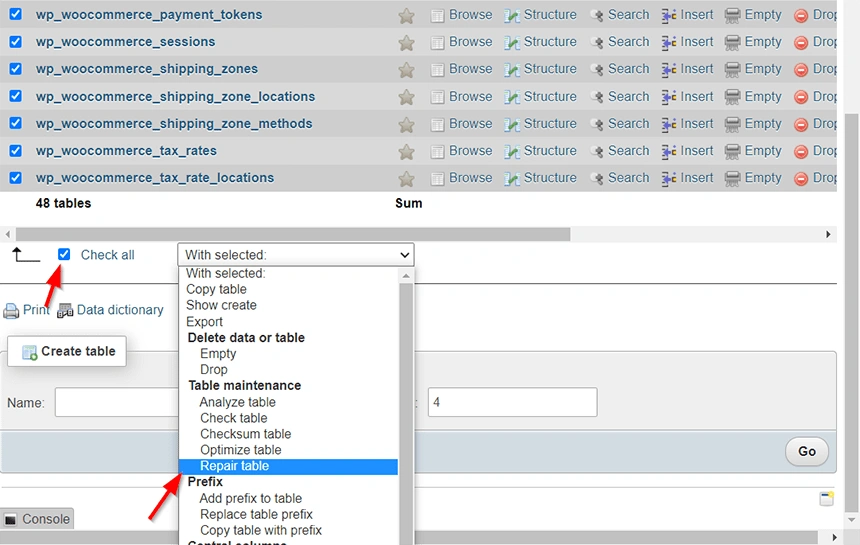
Task: Select Repair table from dropdown list
Action: [x=234, y=466]
